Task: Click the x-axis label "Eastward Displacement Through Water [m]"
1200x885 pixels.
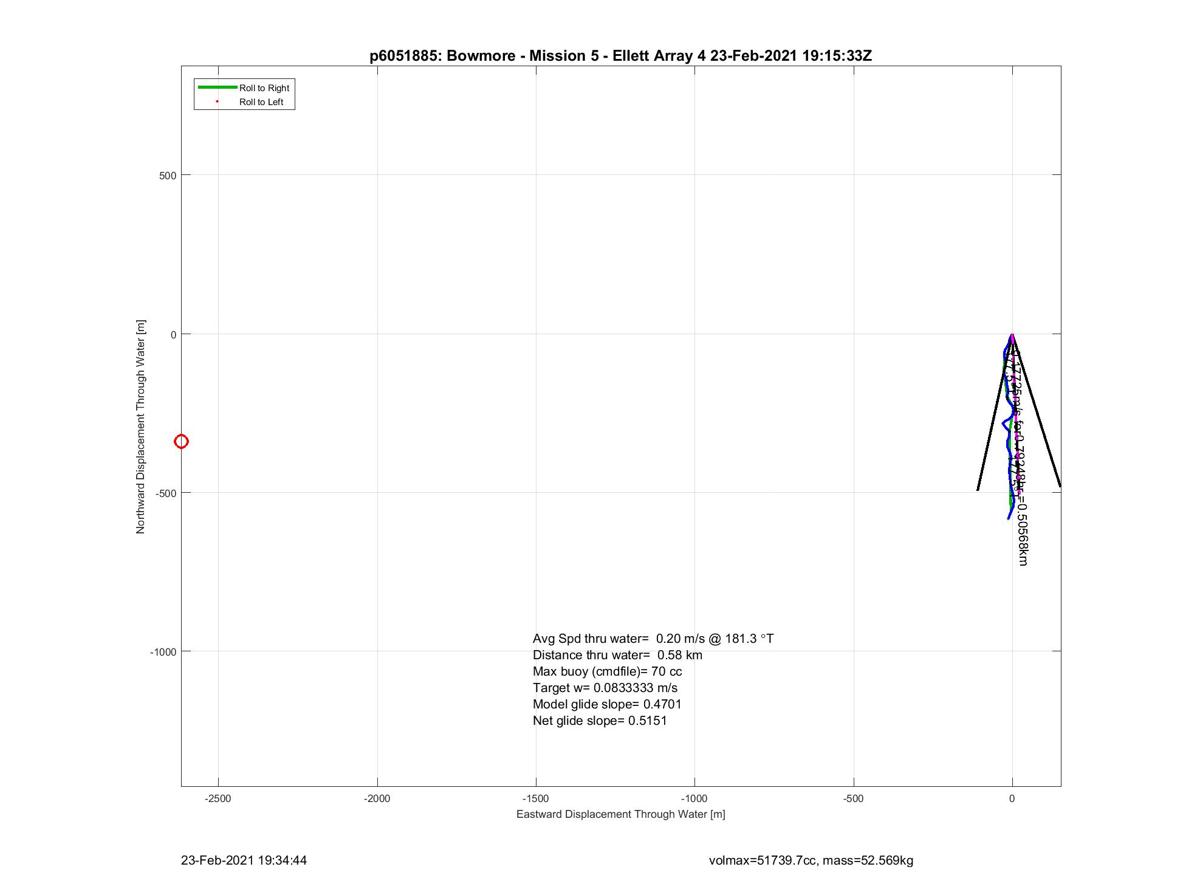Action: pos(620,814)
